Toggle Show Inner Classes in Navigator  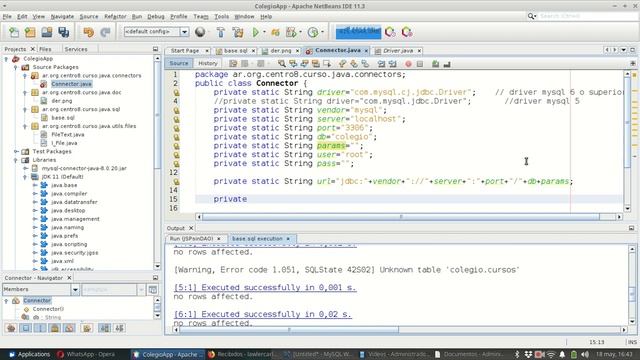click(69, 328)
